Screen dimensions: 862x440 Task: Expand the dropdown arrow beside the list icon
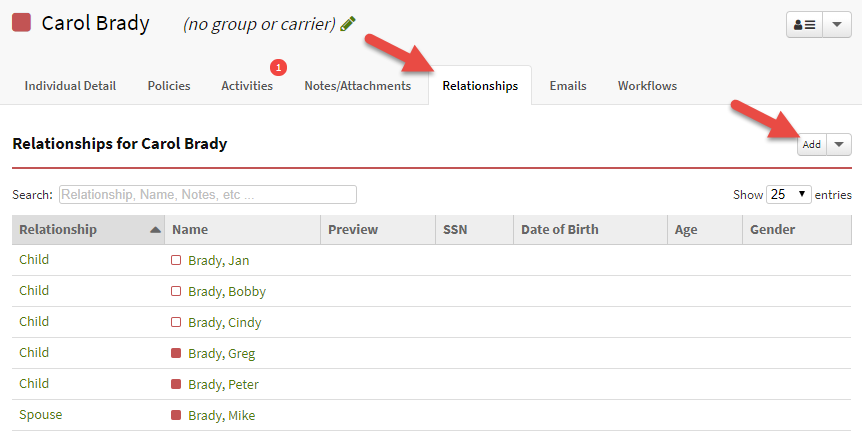(837, 25)
